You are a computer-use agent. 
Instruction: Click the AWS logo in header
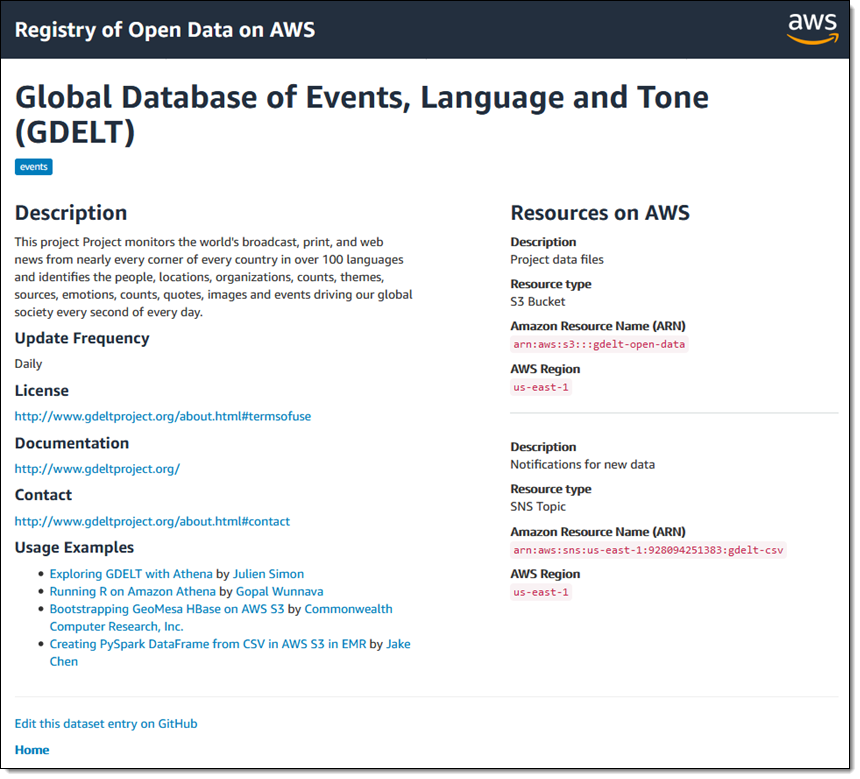tap(811, 28)
